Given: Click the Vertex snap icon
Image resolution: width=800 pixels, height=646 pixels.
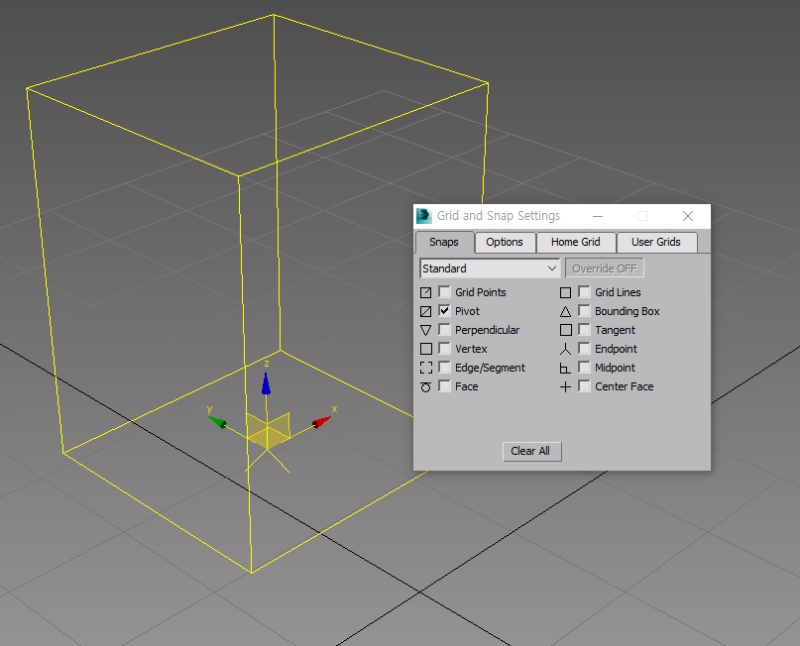Looking at the screenshot, I should tap(425, 348).
